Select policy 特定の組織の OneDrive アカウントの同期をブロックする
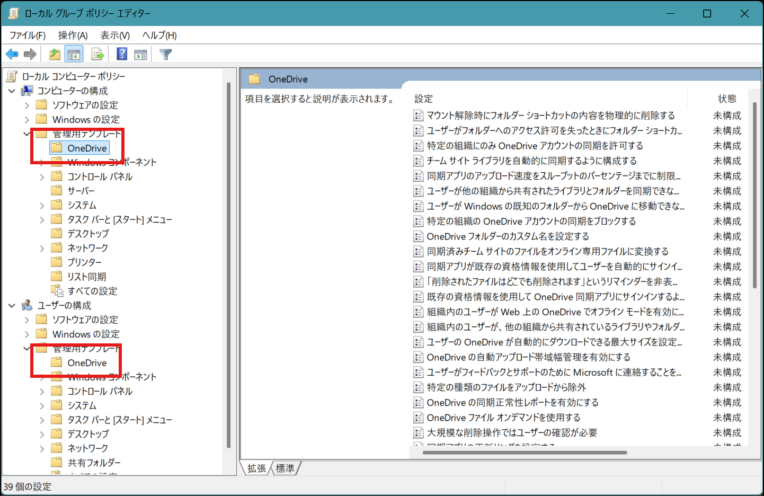This screenshot has height=496, width=764. click(x=531, y=221)
